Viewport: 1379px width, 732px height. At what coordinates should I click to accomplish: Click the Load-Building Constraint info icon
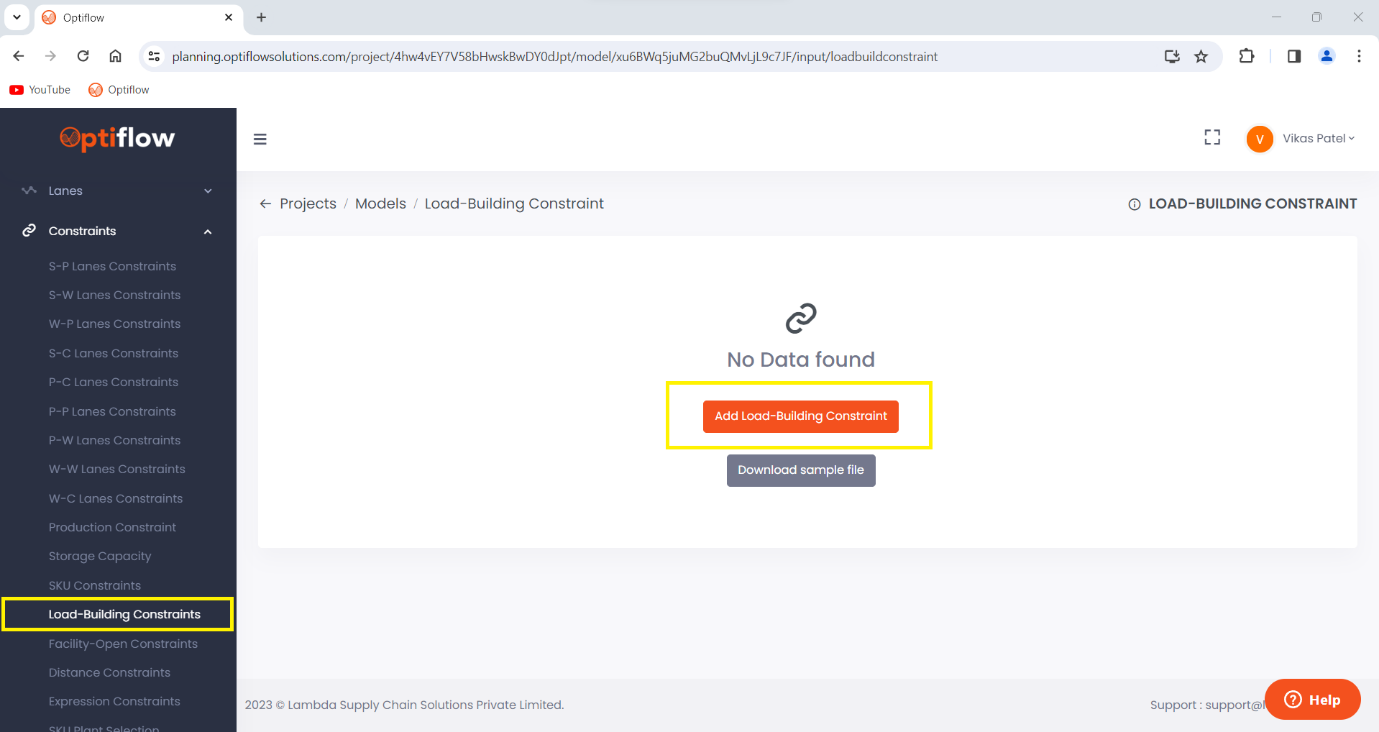(1133, 203)
